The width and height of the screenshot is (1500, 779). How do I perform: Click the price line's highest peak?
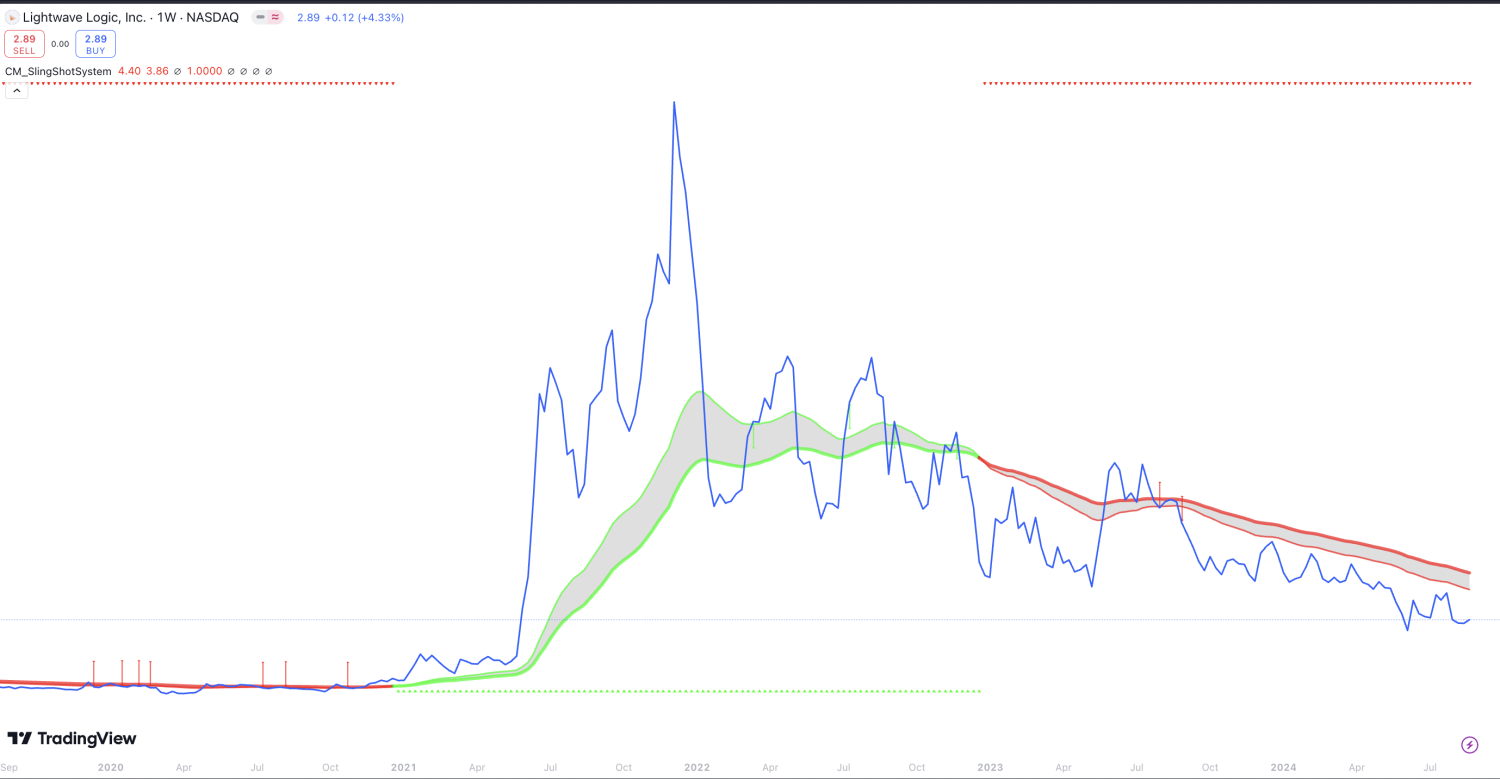tap(674, 103)
